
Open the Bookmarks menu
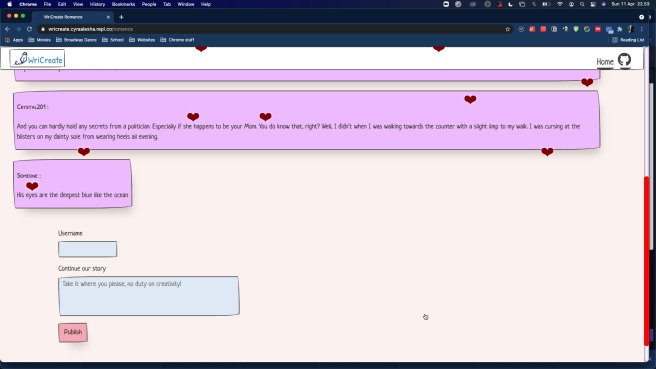[x=123, y=4]
